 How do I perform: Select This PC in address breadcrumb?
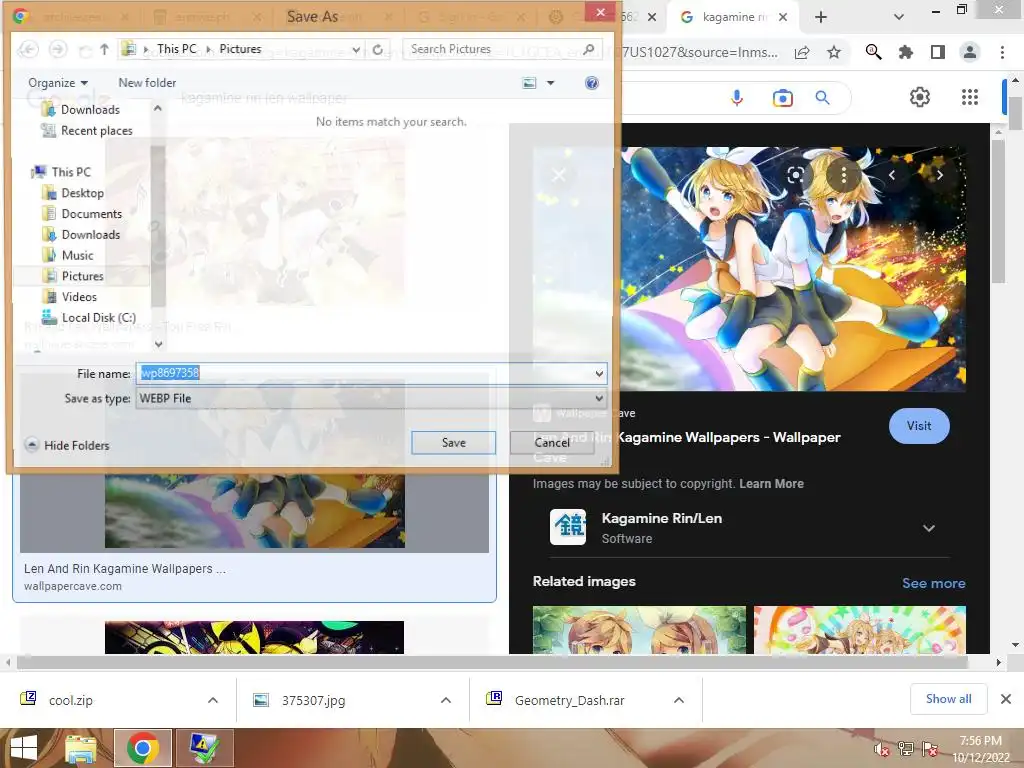pyautogui.click(x=176, y=49)
